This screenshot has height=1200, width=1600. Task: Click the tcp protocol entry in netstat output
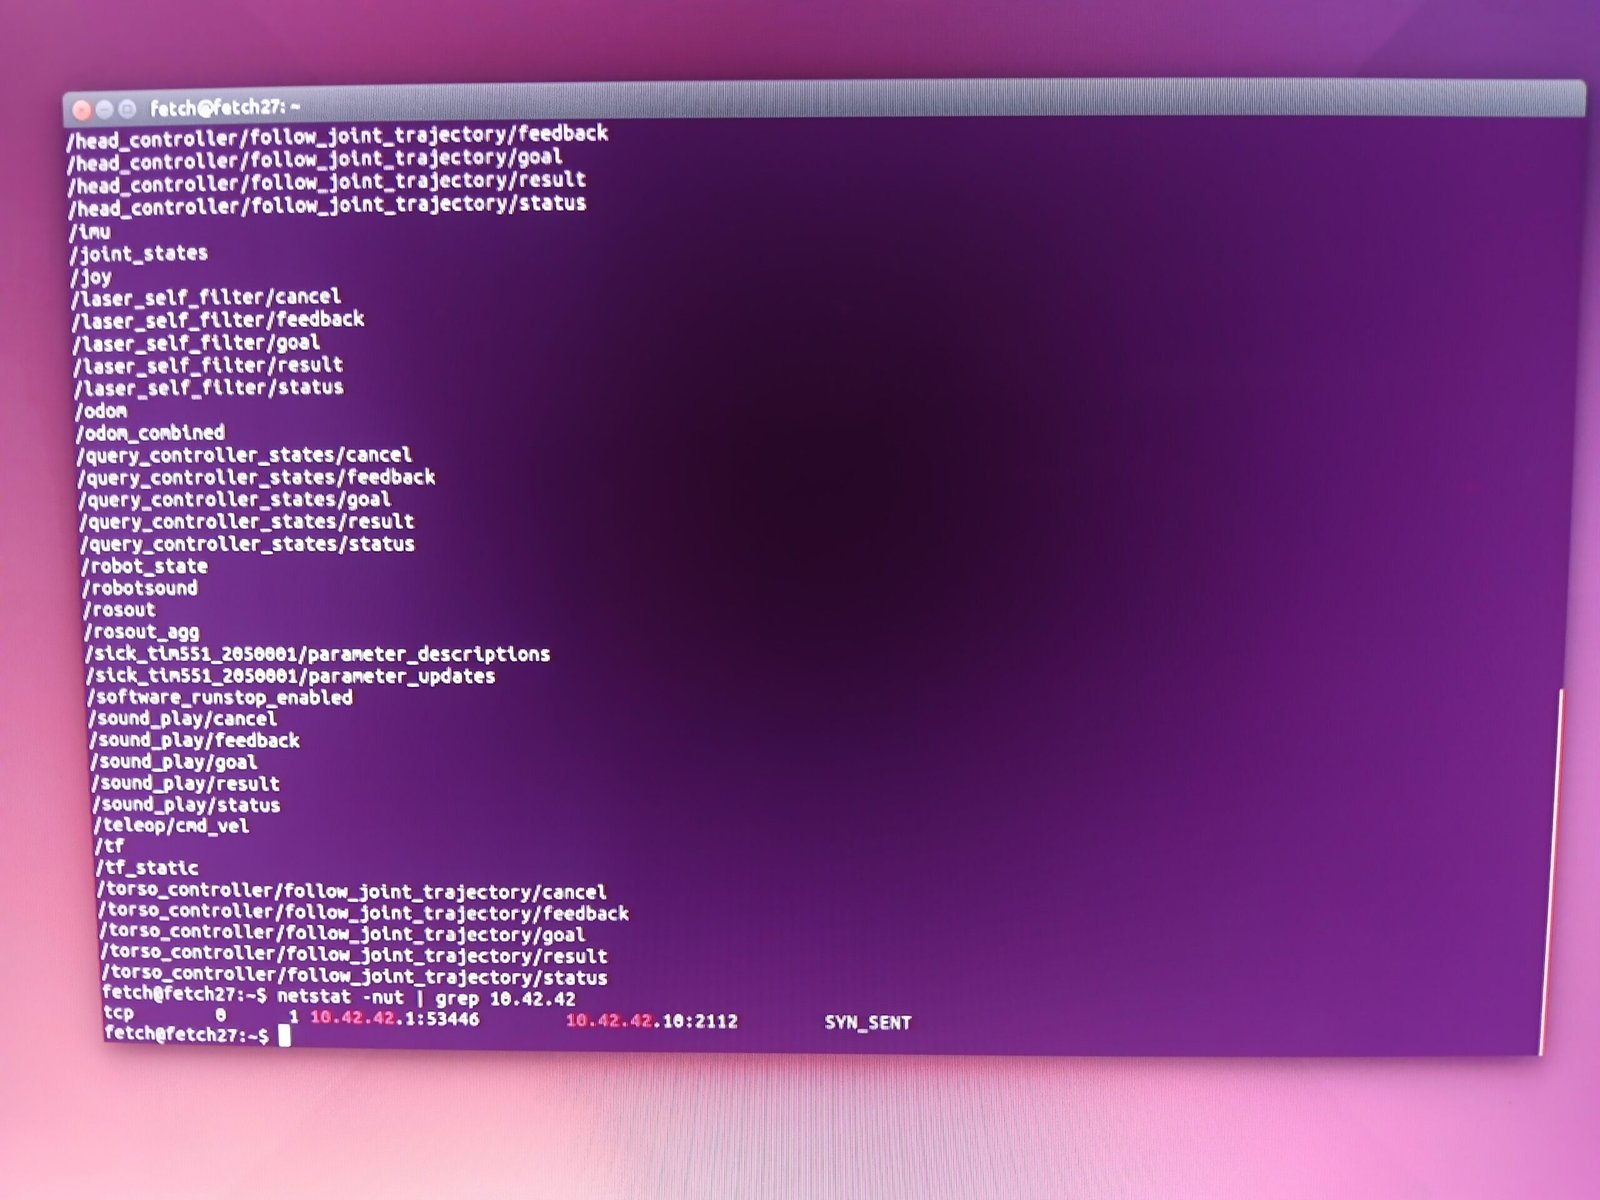[x=118, y=1014]
